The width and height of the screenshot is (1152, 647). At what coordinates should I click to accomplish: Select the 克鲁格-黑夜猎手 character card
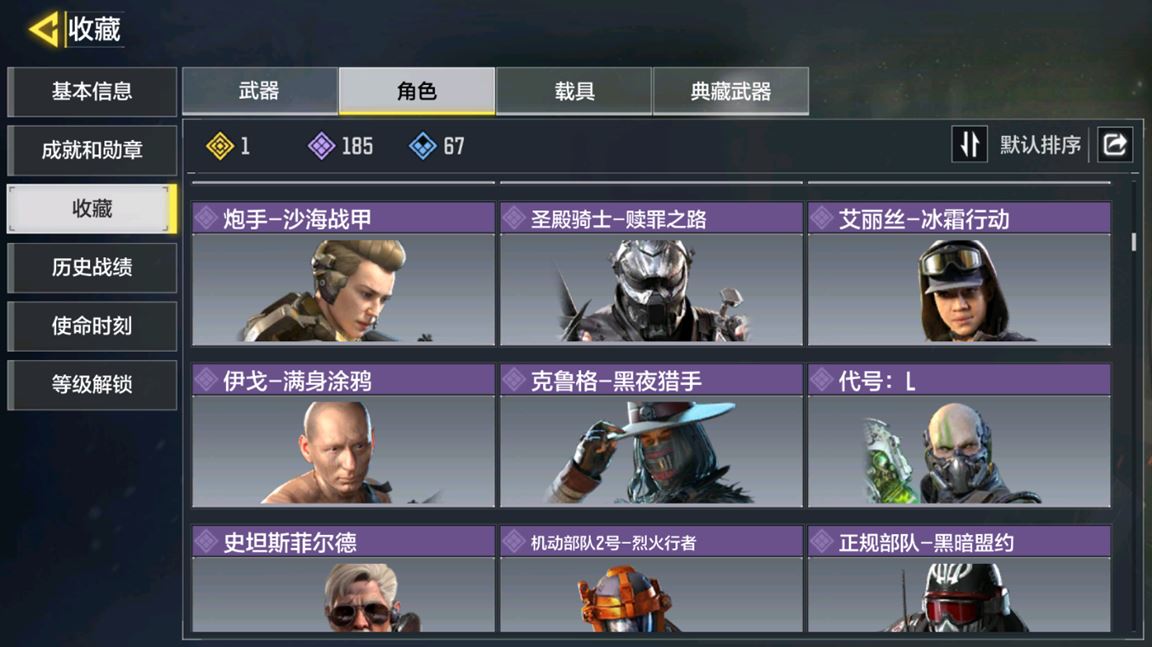651,435
